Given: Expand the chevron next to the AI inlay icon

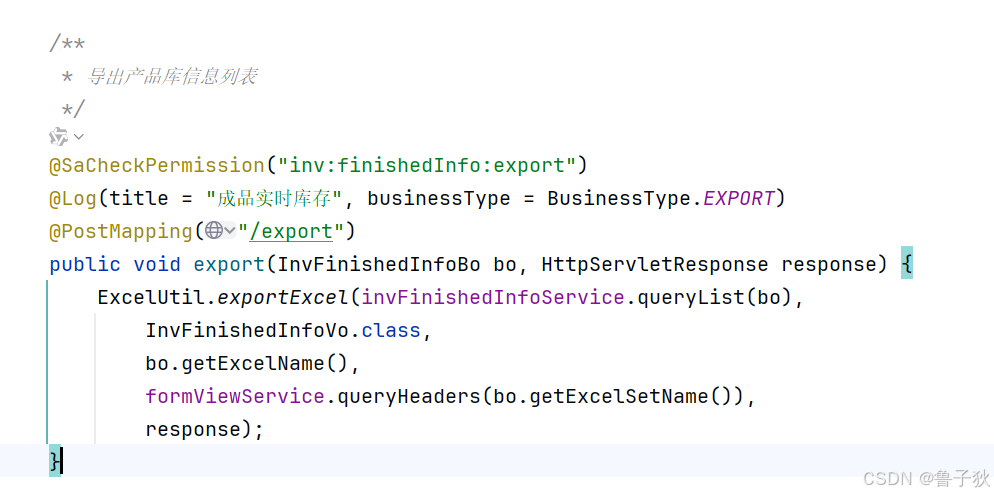Looking at the screenshot, I should pyautogui.click(x=79, y=136).
